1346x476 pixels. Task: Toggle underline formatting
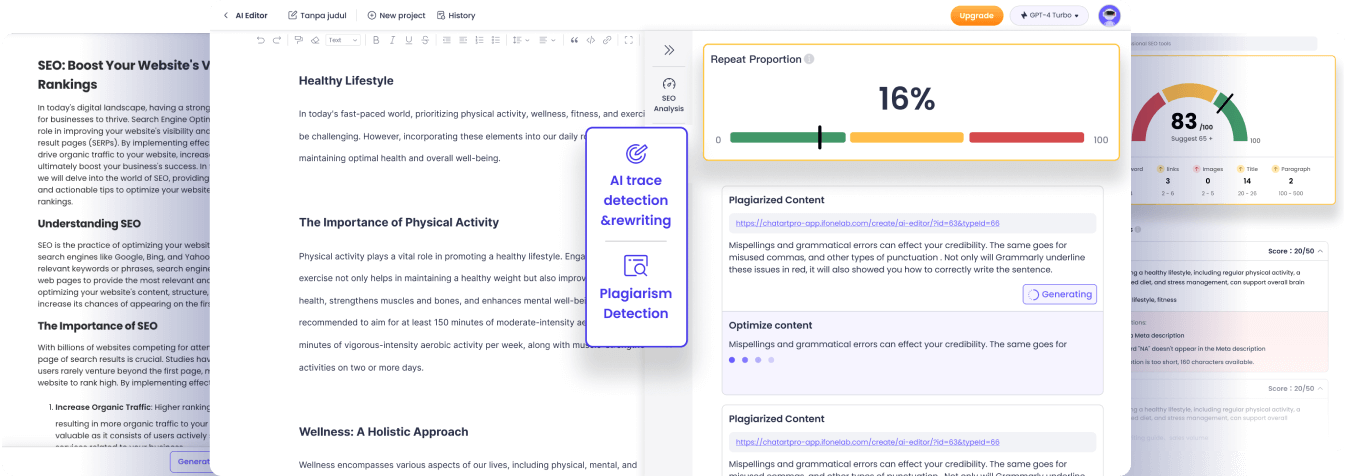pyautogui.click(x=409, y=40)
